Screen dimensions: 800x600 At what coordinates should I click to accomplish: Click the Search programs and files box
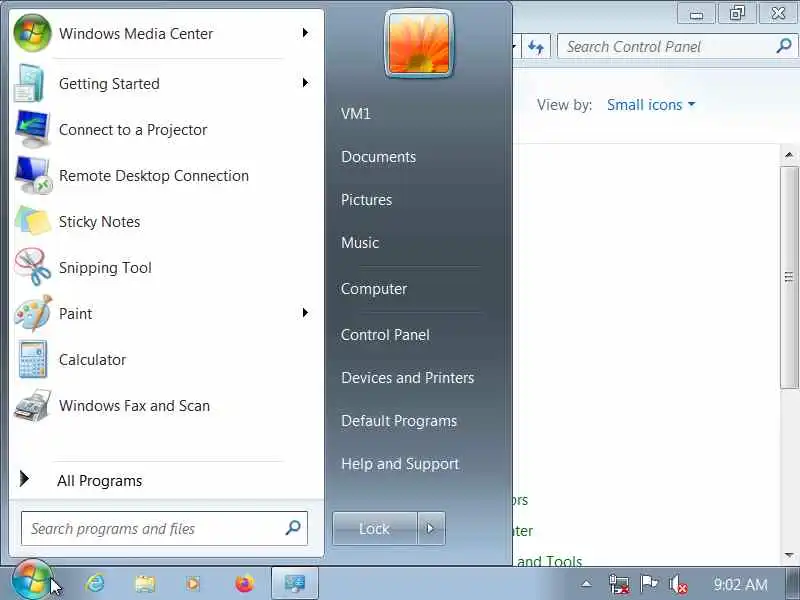(164, 528)
